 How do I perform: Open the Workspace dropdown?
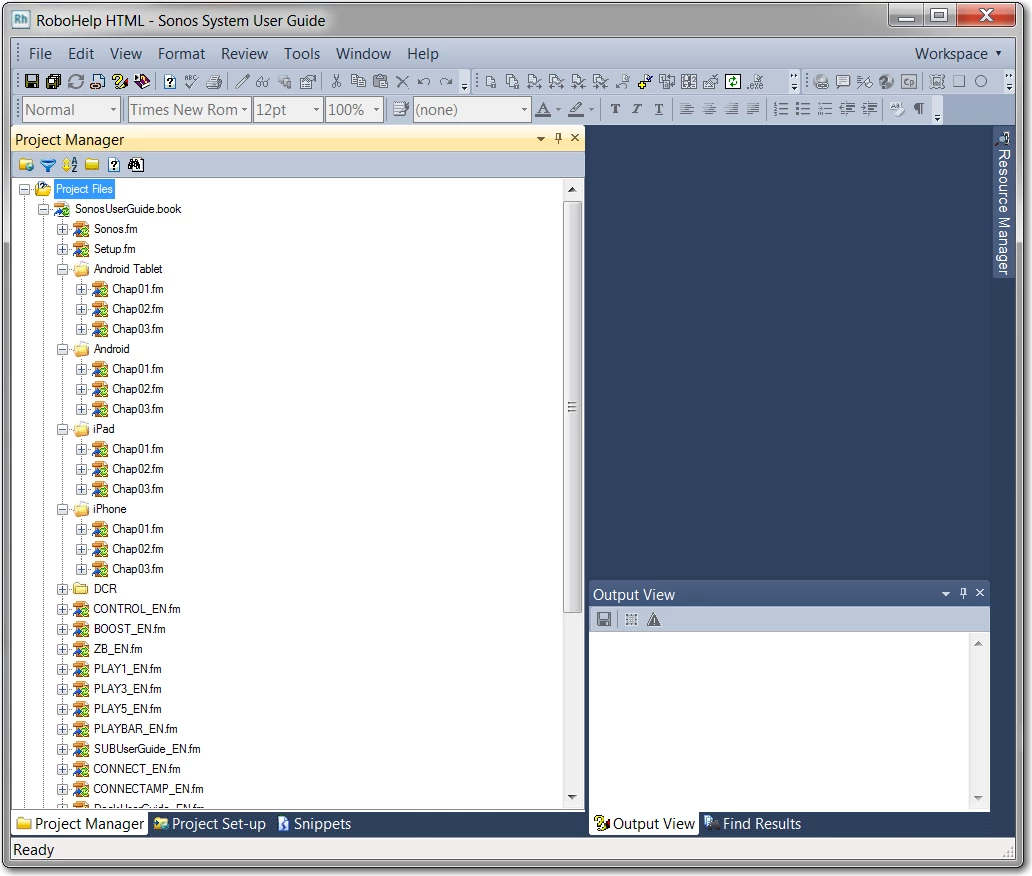958,54
